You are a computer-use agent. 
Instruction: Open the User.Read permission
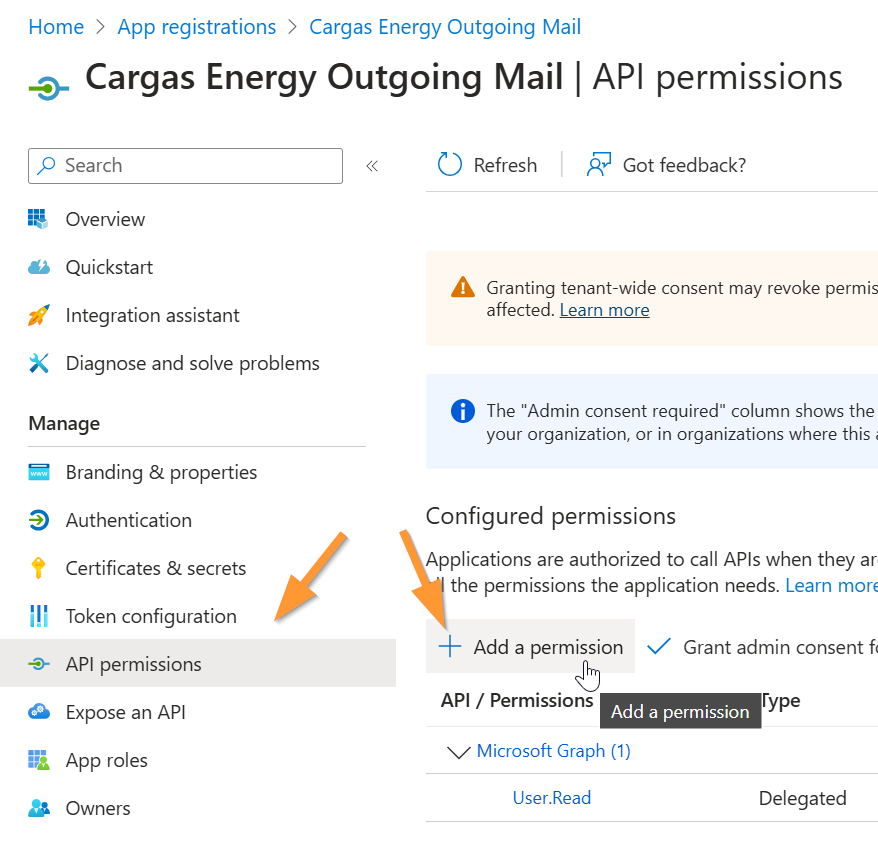(552, 798)
